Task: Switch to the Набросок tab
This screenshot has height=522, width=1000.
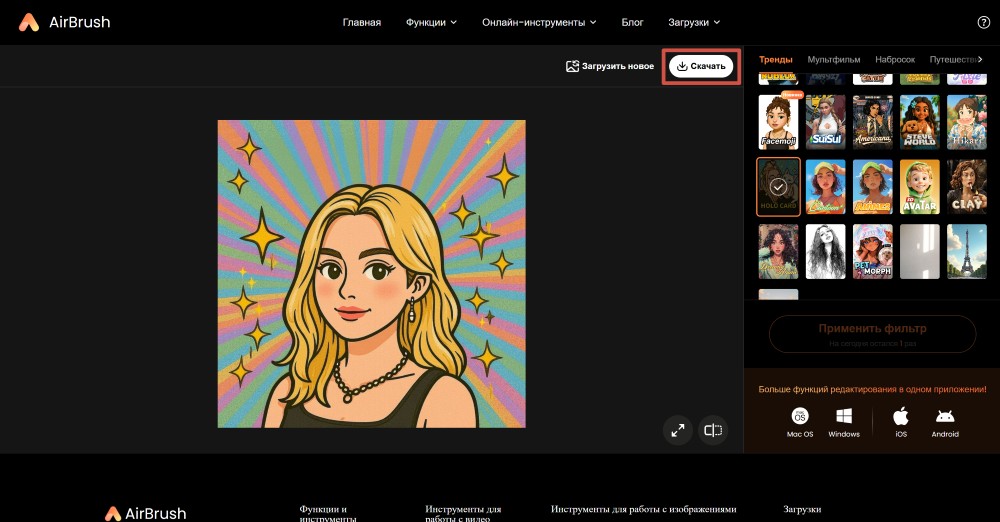Action: (x=894, y=60)
